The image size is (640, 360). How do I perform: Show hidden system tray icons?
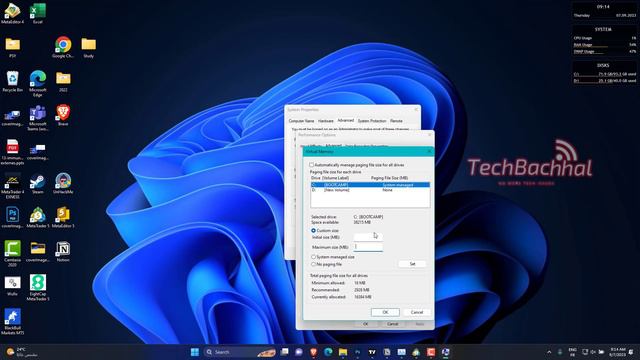[549, 352]
